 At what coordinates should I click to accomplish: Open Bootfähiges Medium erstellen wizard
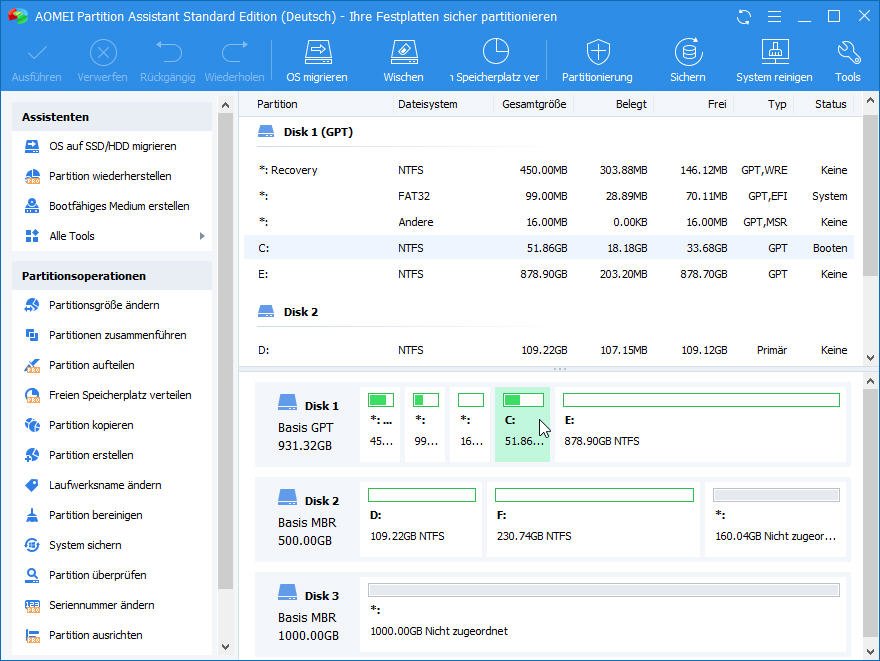119,206
